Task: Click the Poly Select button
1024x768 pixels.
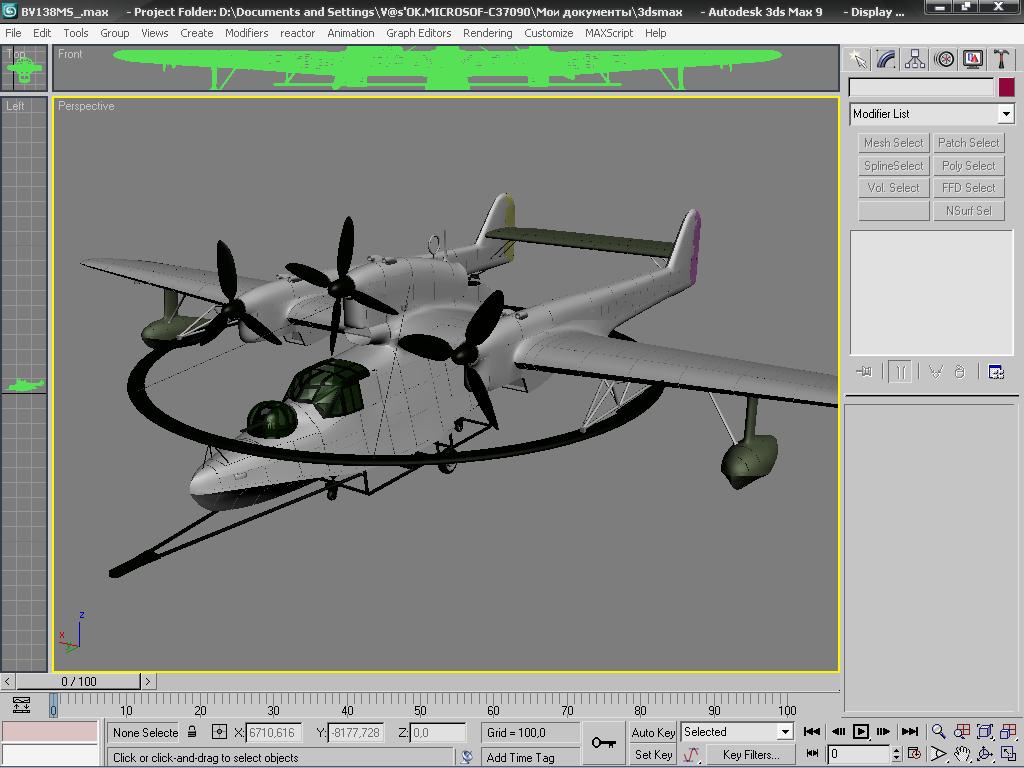Action: click(968, 166)
